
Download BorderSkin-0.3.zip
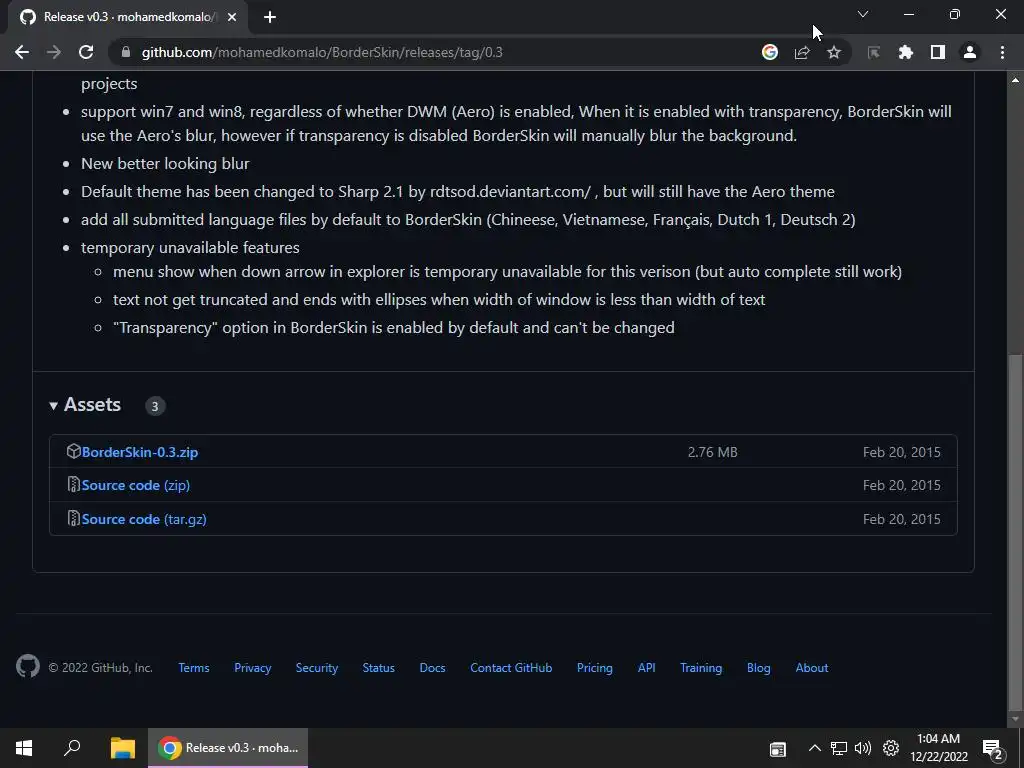pos(140,452)
